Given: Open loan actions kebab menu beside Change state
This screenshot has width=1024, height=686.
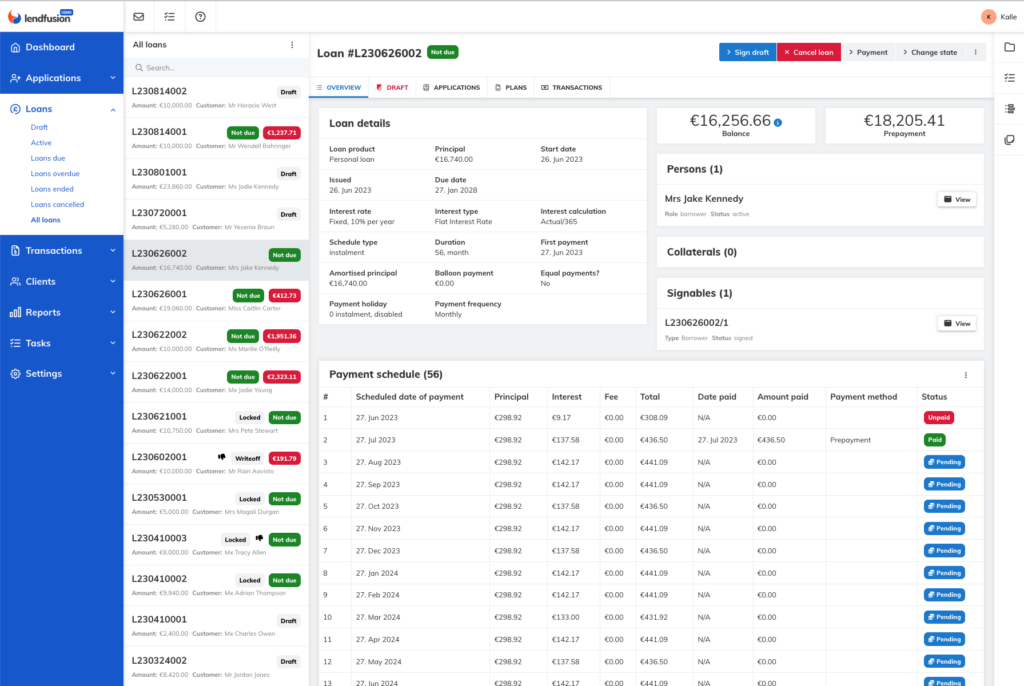Looking at the screenshot, I should (975, 52).
